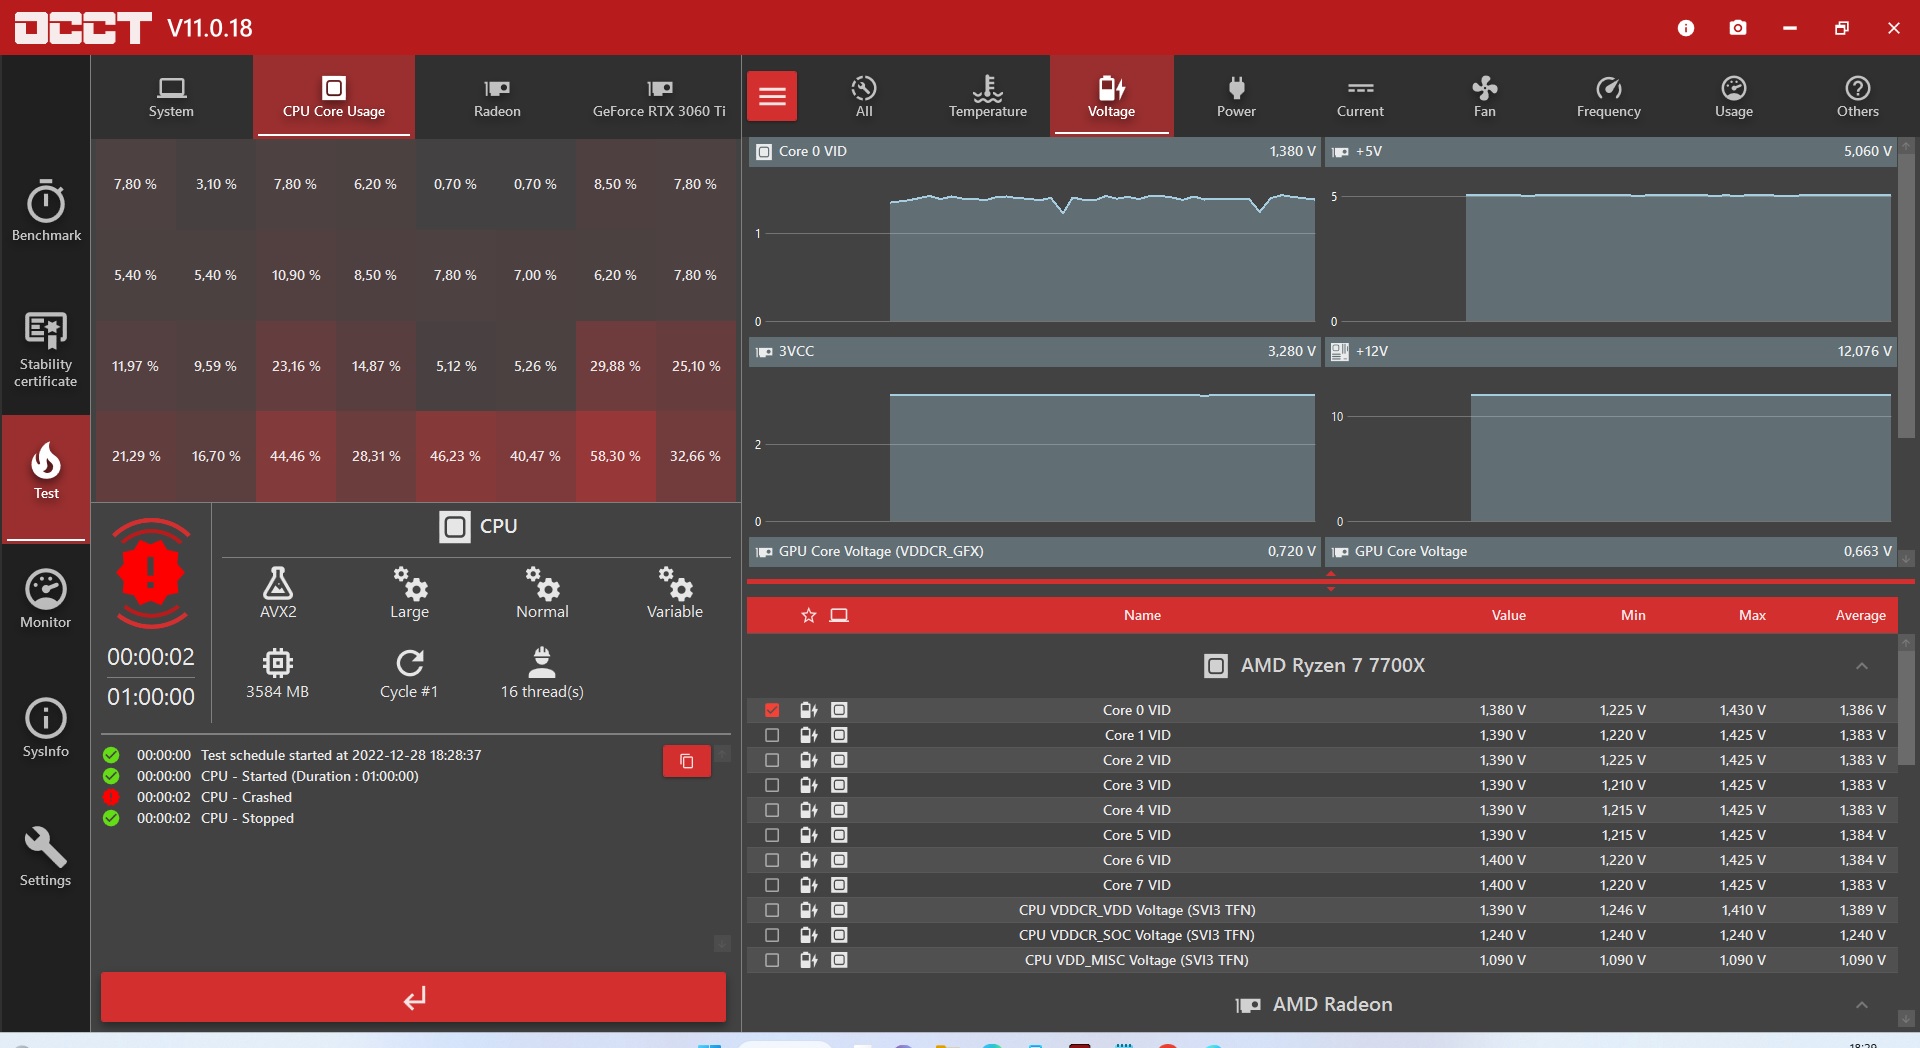The image size is (1920, 1048).
Task: Open the Stability certificate section
Action: point(46,349)
